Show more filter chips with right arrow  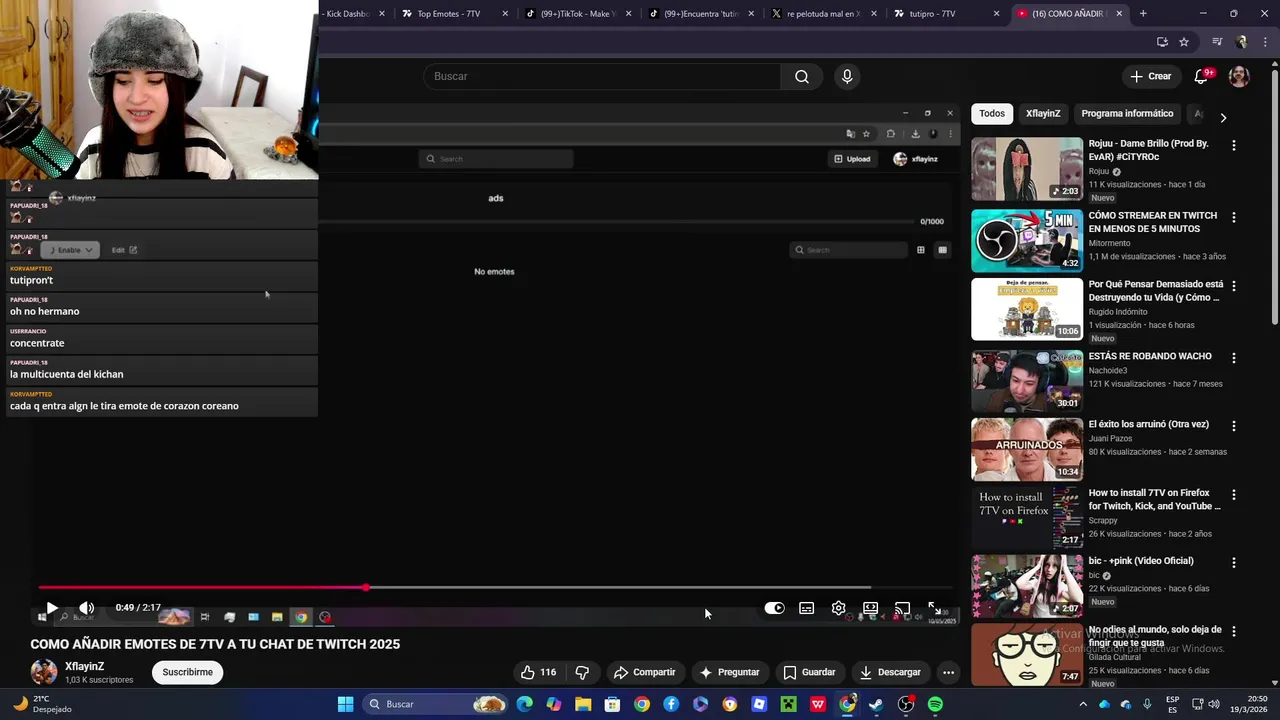point(1222,117)
